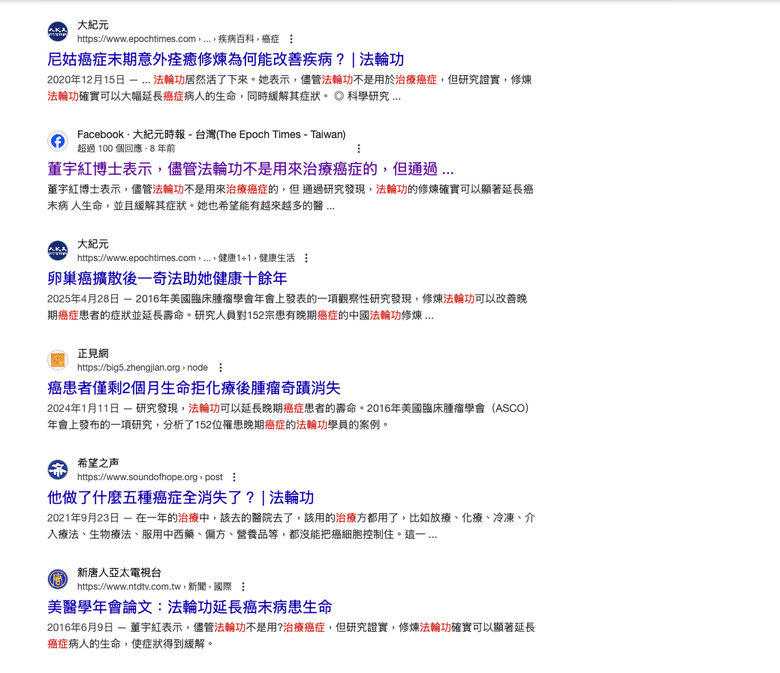The image size is (780, 673).
Task: Open result 美醫學年會論文：法輪功延長癌末病患生命
Action: click(x=190, y=607)
